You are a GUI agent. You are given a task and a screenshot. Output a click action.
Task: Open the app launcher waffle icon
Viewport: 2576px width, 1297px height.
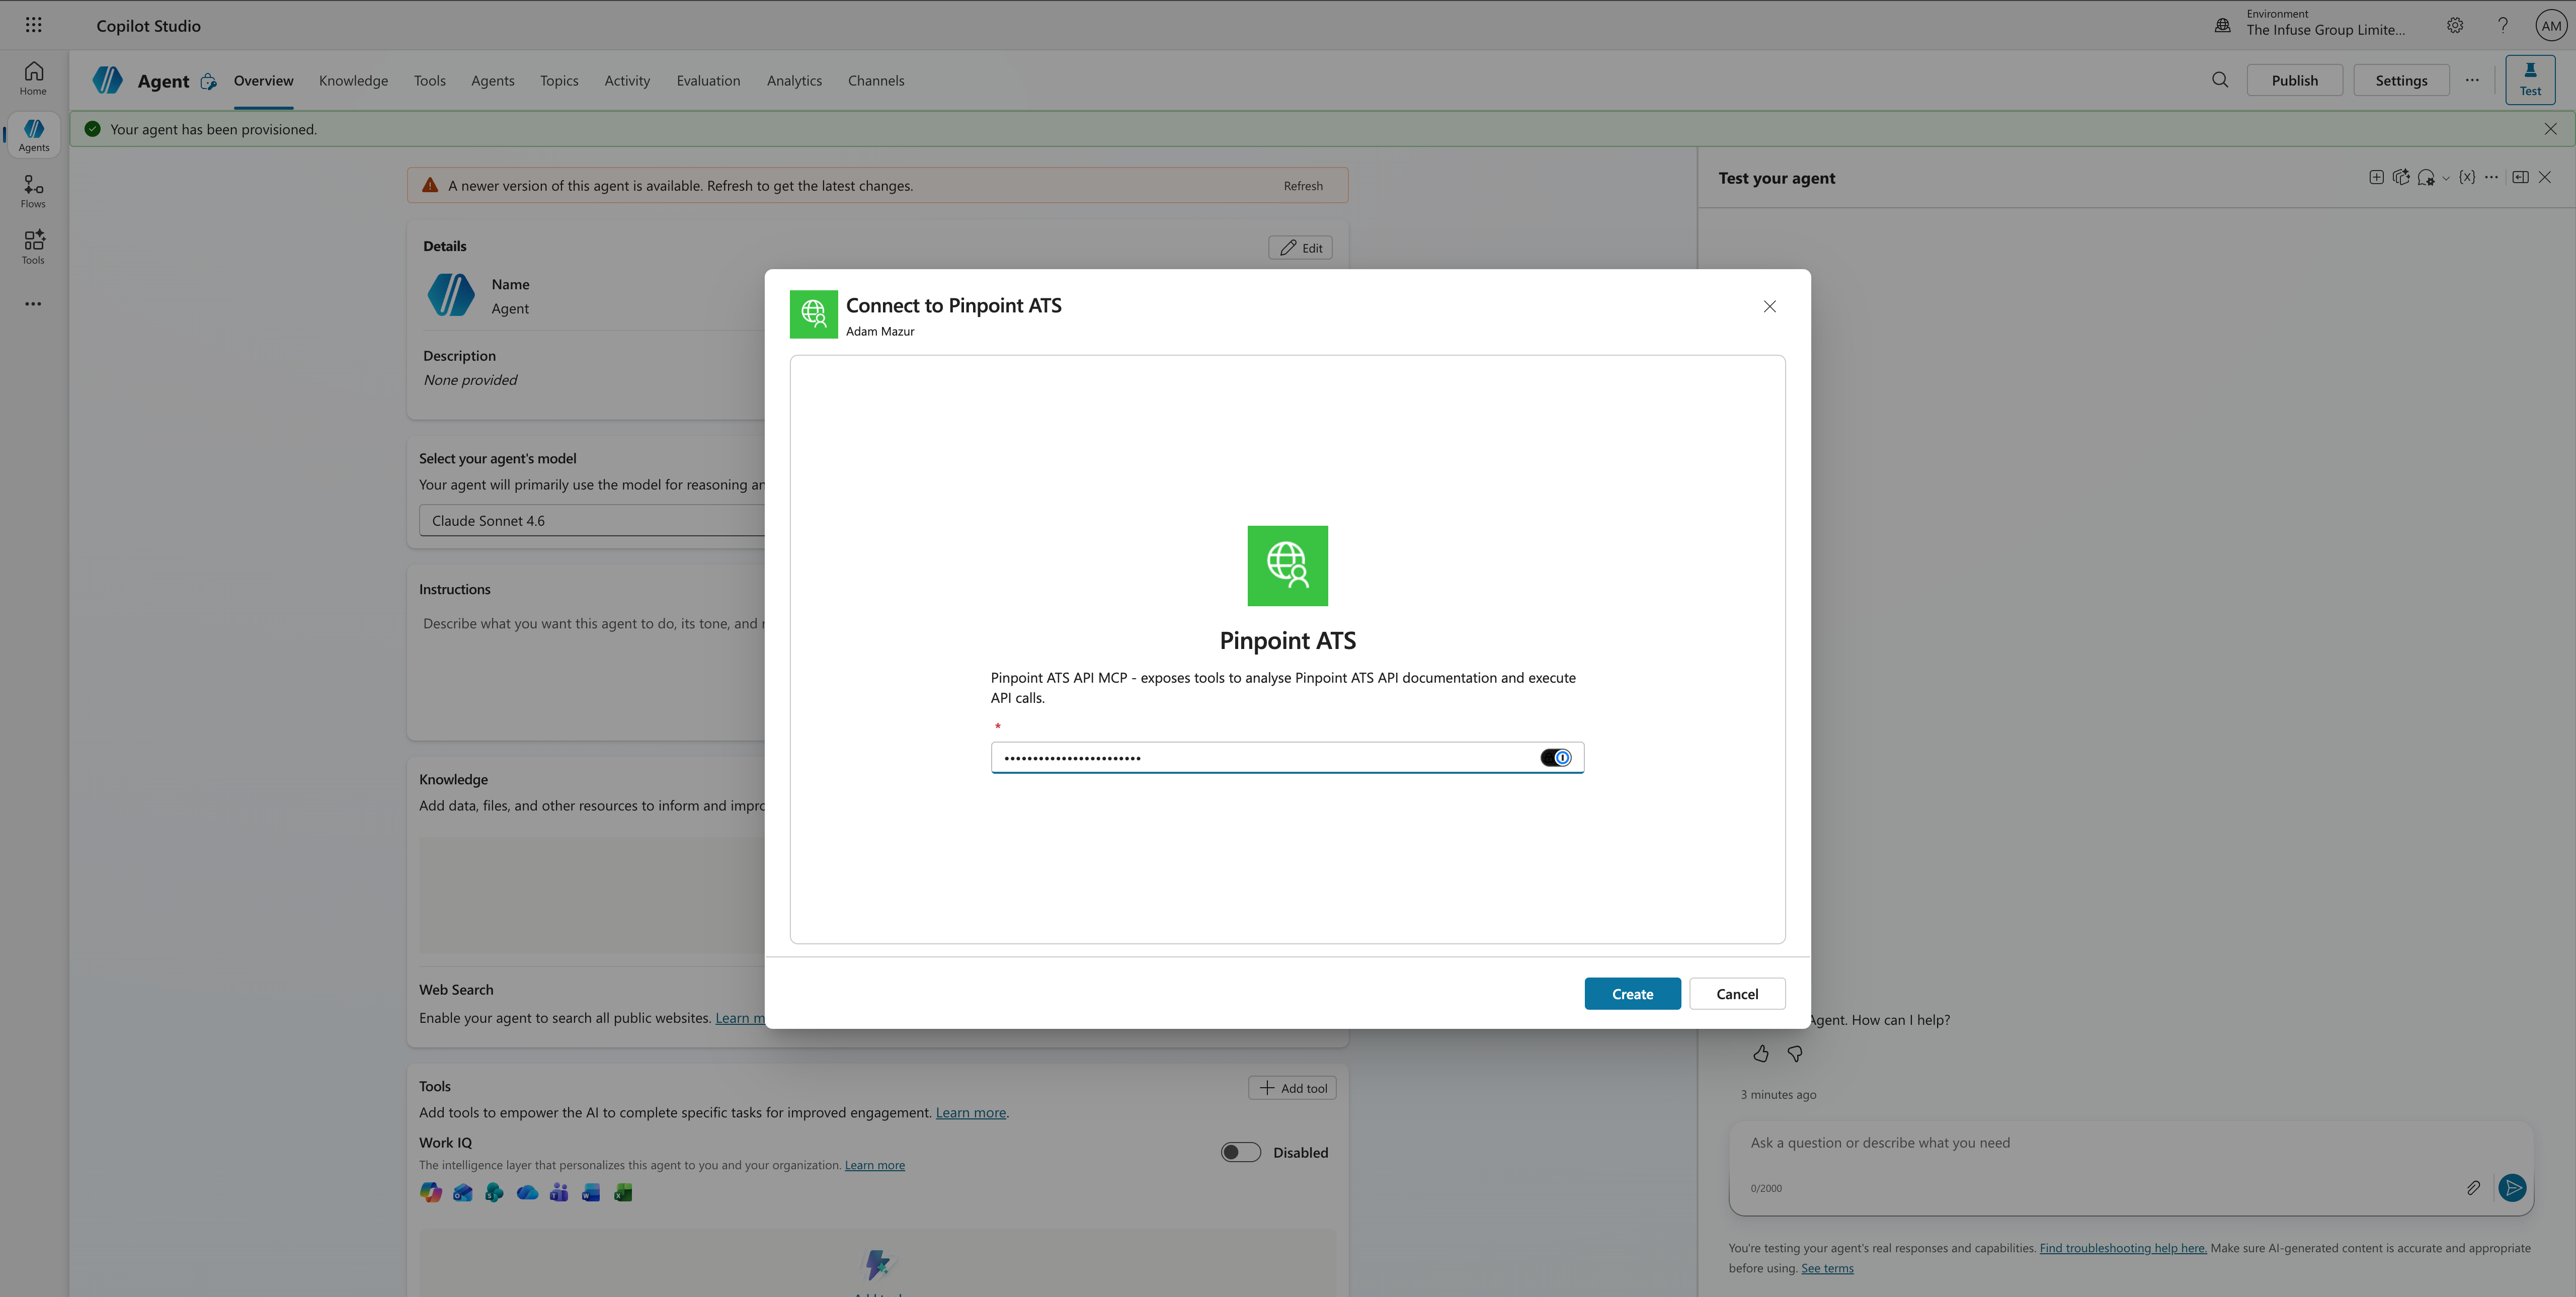click(x=33, y=25)
